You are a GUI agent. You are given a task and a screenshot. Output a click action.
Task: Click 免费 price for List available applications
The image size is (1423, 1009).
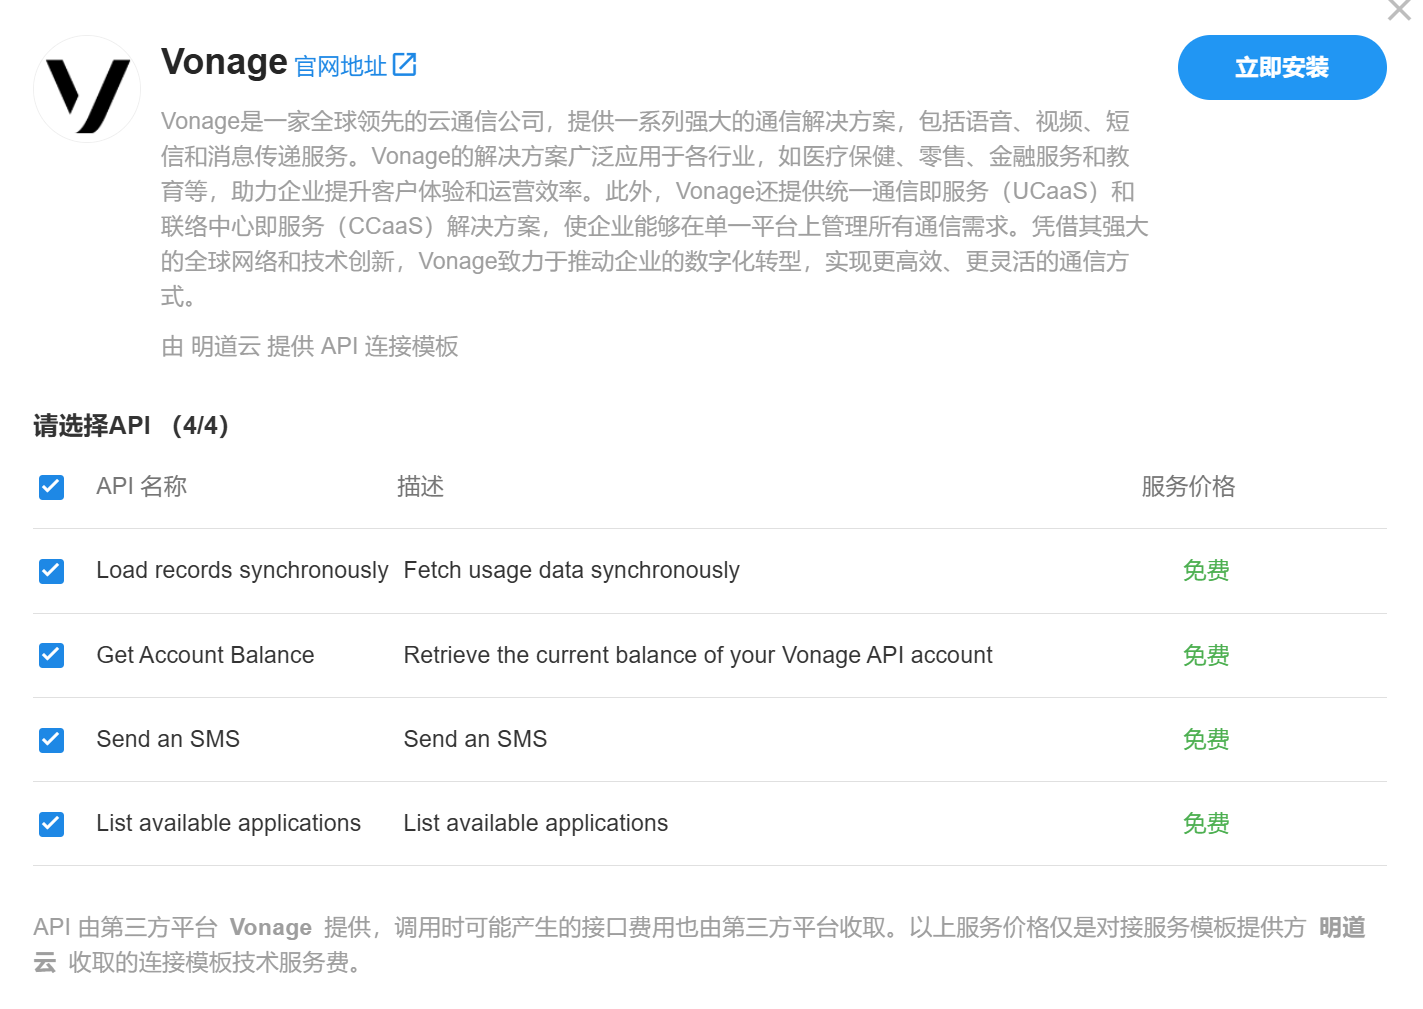click(x=1206, y=823)
